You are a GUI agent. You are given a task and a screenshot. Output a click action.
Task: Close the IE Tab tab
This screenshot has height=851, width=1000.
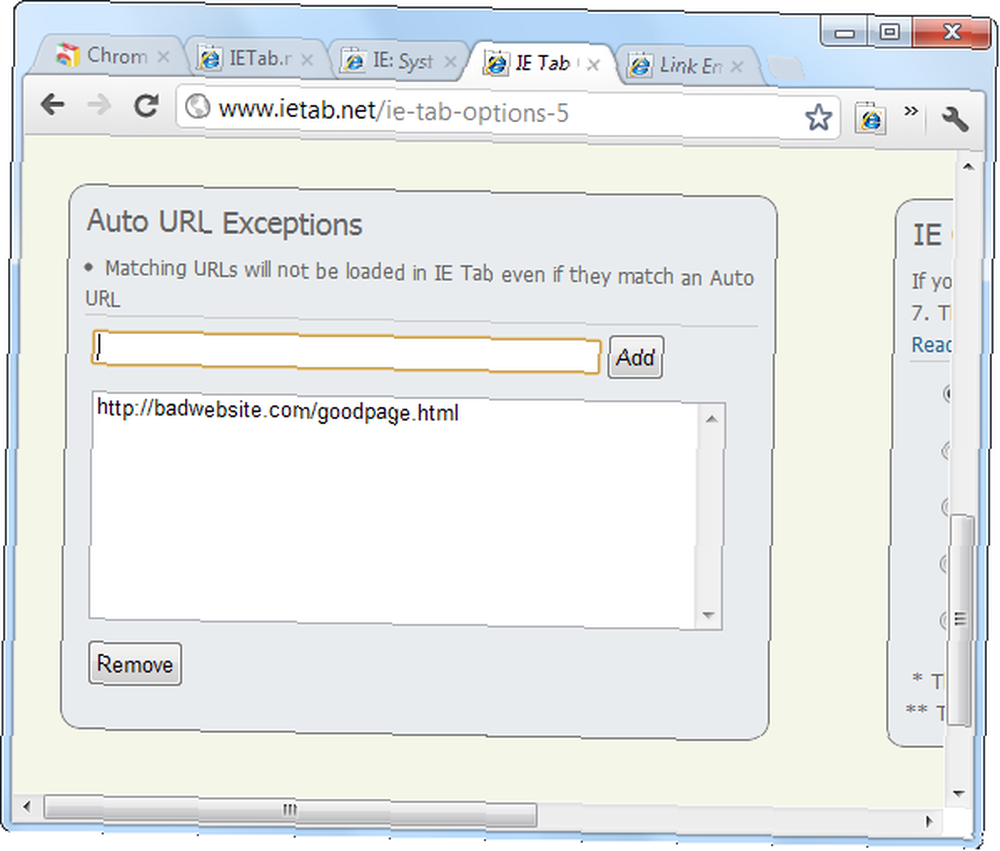[x=593, y=64]
